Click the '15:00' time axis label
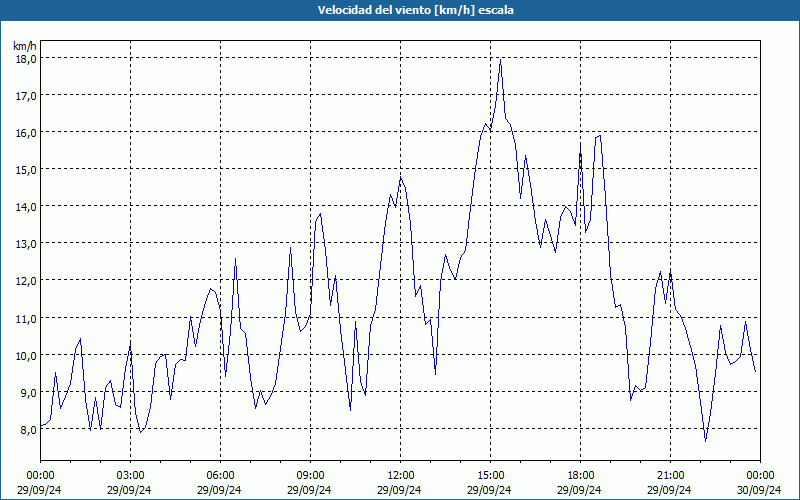The image size is (800, 500). pyautogui.click(x=490, y=476)
